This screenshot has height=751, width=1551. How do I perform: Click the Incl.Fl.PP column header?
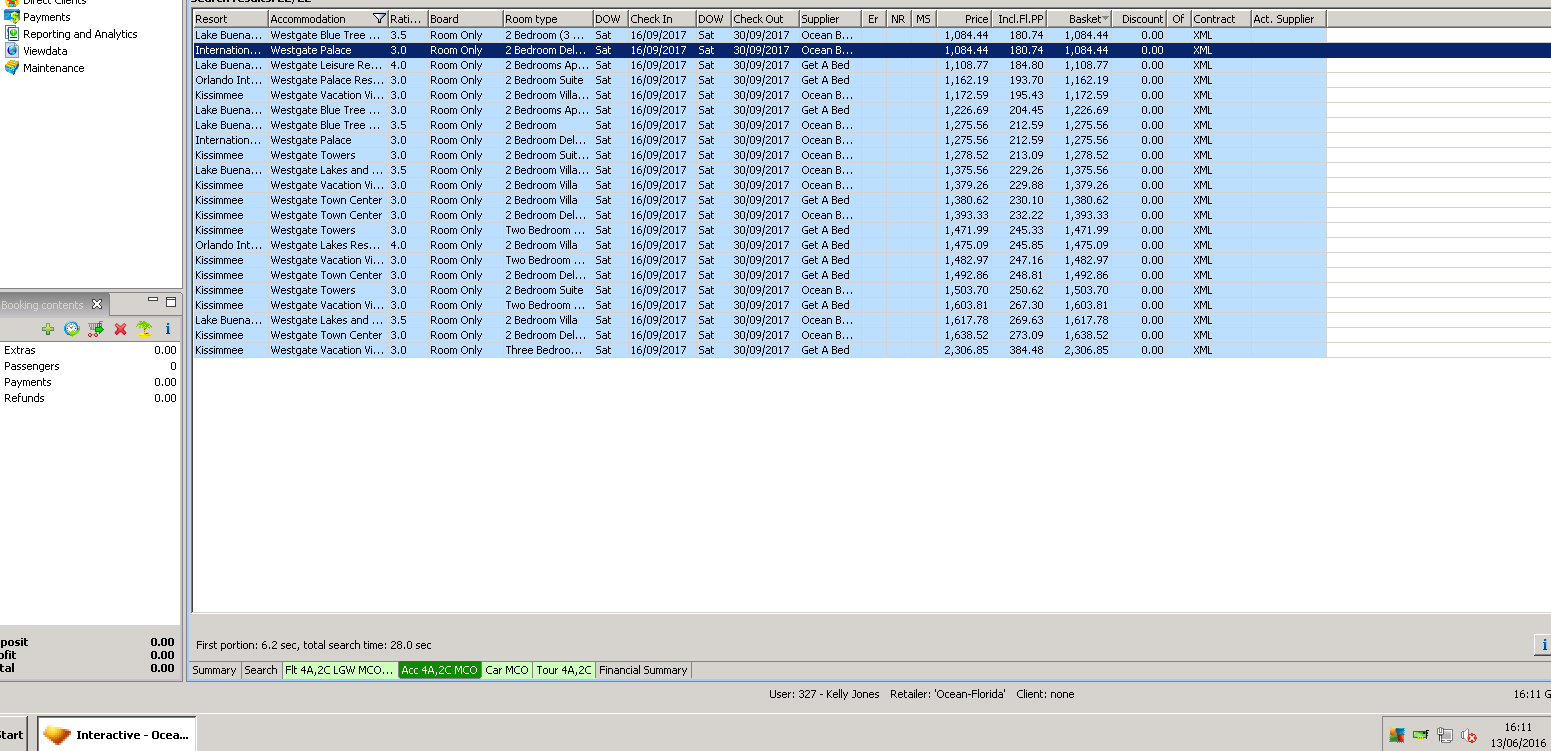1019,19
